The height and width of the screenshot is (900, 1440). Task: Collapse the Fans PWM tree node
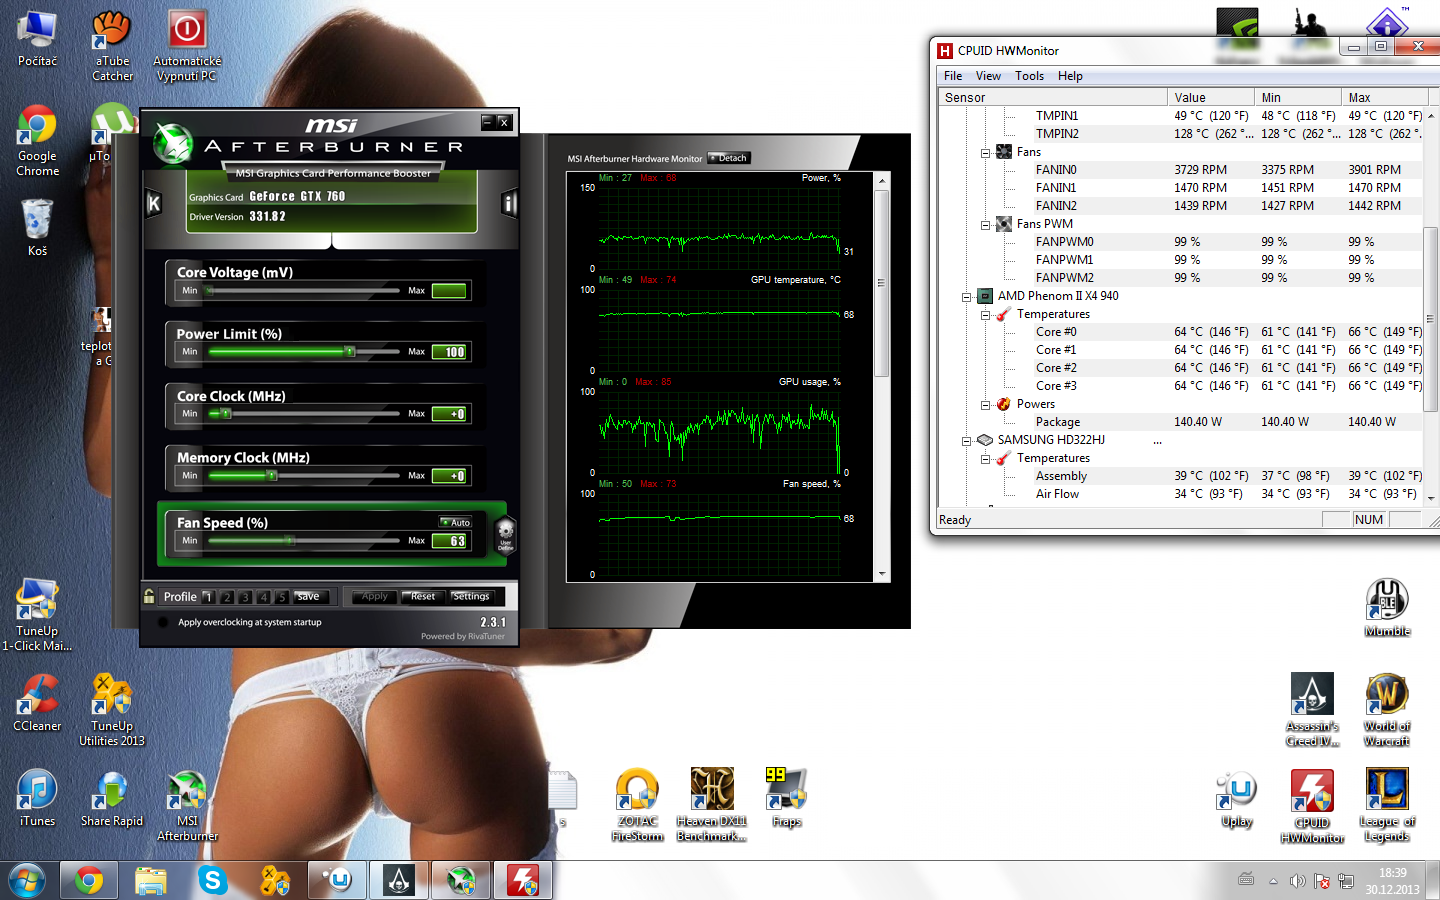985,225
